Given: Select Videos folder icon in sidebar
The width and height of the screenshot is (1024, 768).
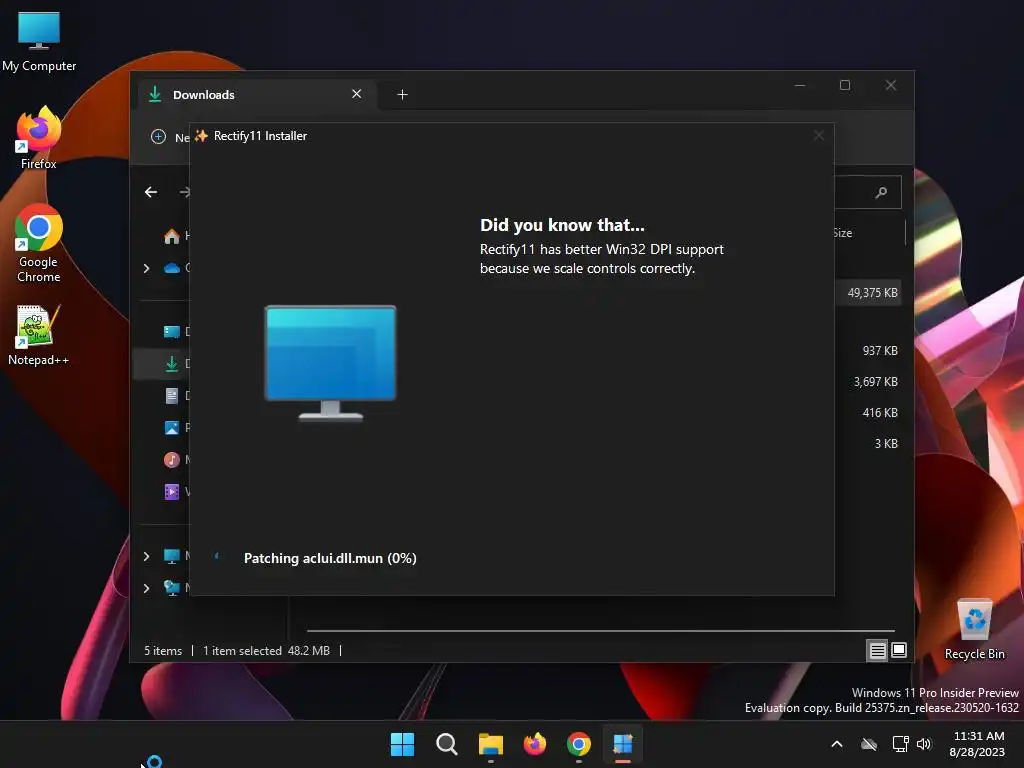Looking at the screenshot, I should pos(172,492).
